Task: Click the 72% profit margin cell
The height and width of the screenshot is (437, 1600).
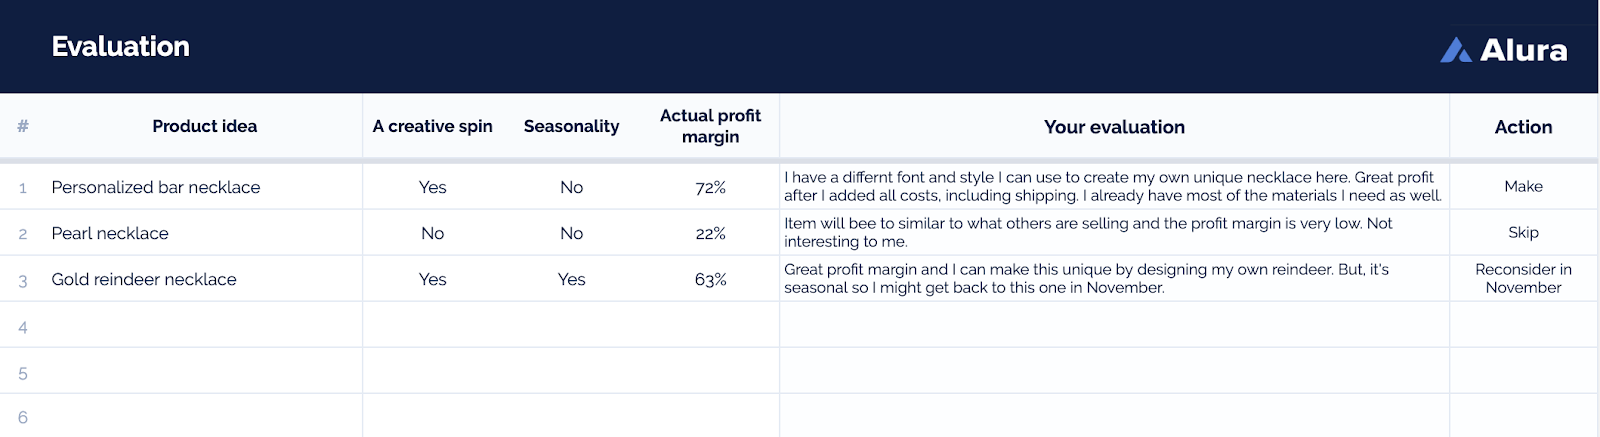Action: [710, 187]
